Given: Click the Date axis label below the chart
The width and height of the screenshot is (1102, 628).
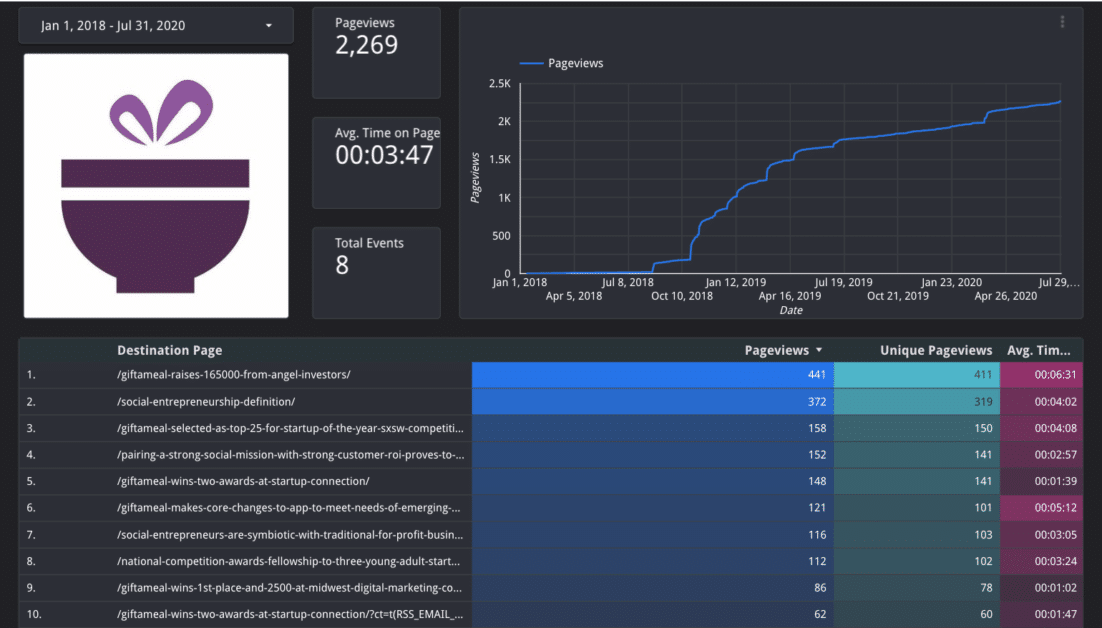Looking at the screenshot, I should pos(790,310).
